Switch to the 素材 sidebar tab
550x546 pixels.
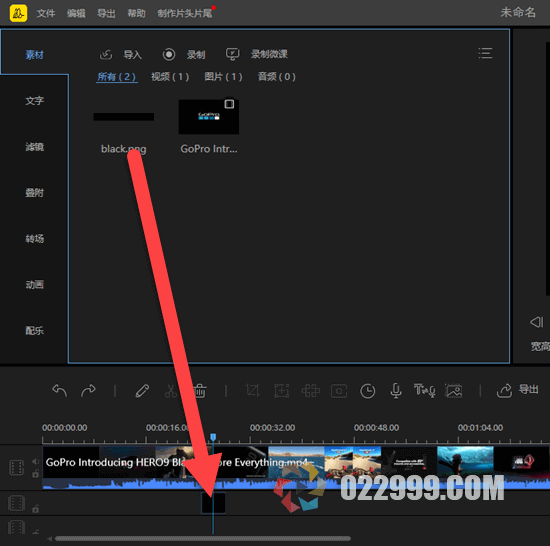34,55
